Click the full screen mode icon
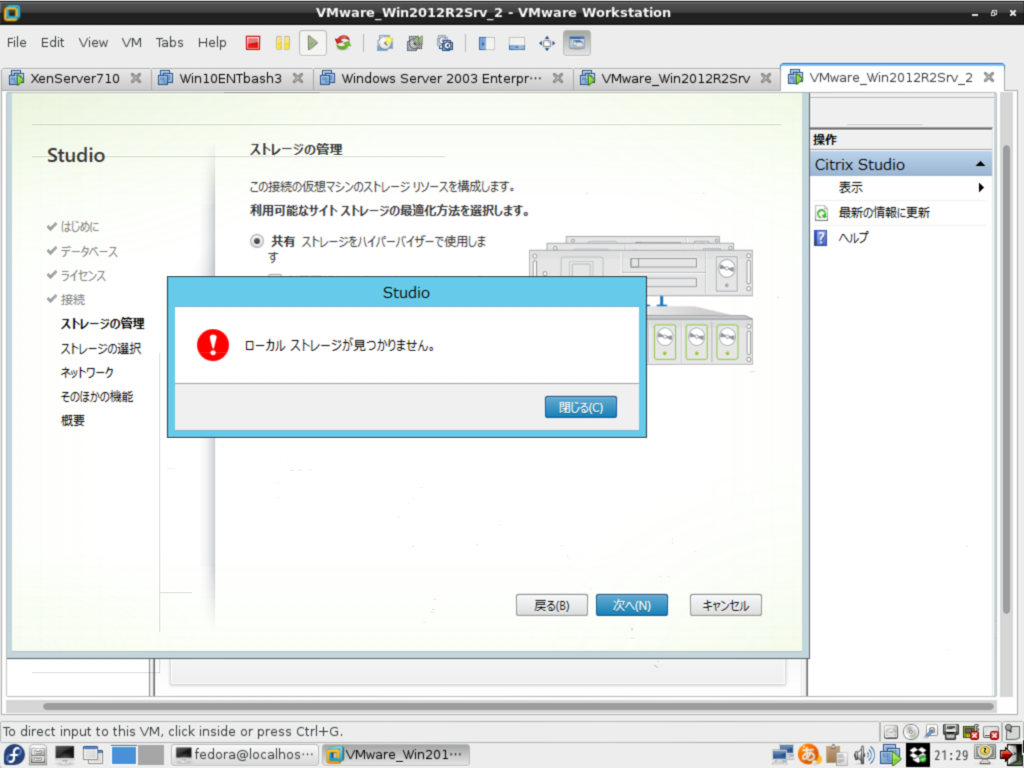The width and height of the screenshot is (1024, 768). click(x=547, y=43)
